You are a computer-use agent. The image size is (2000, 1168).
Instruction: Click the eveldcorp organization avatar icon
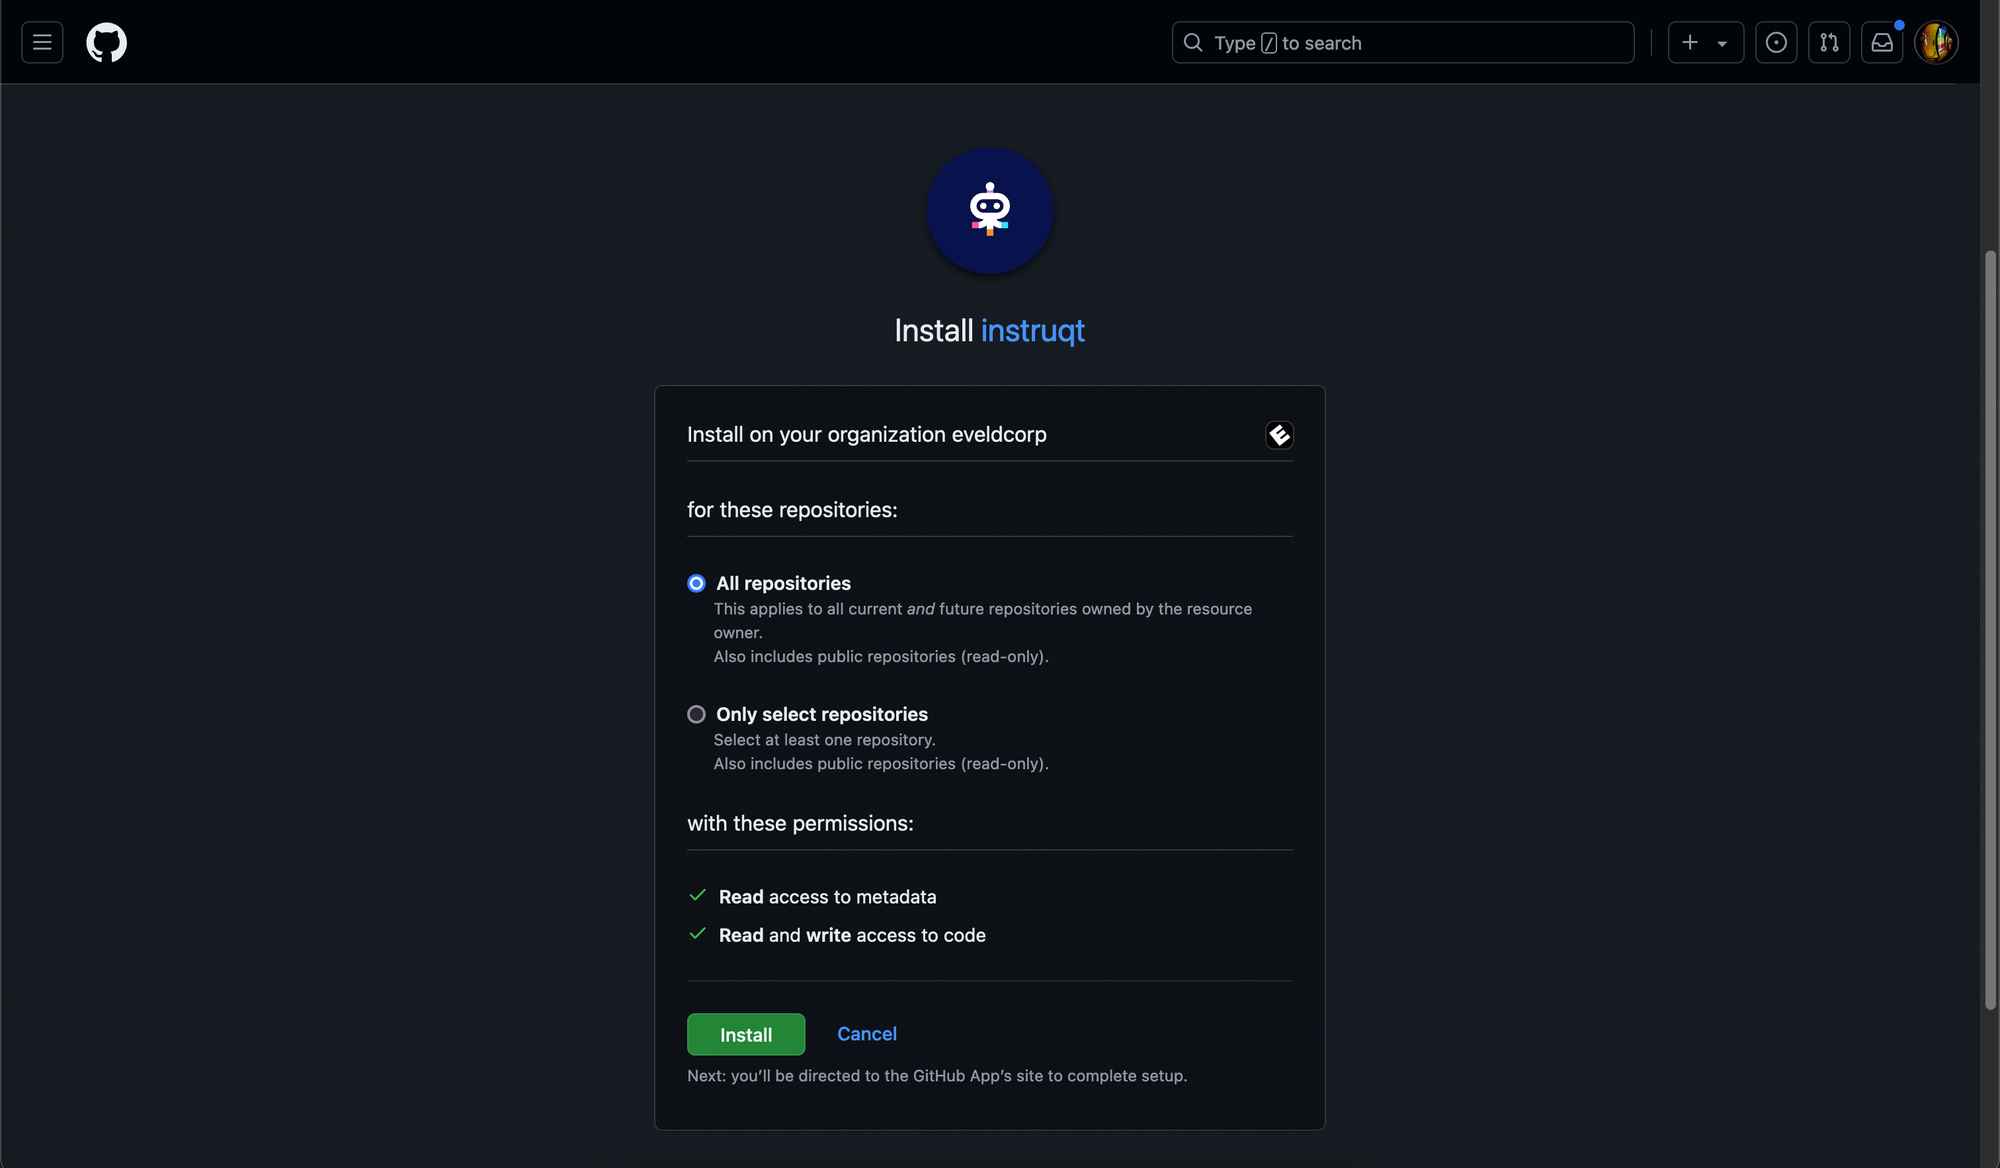(1279, 435)
